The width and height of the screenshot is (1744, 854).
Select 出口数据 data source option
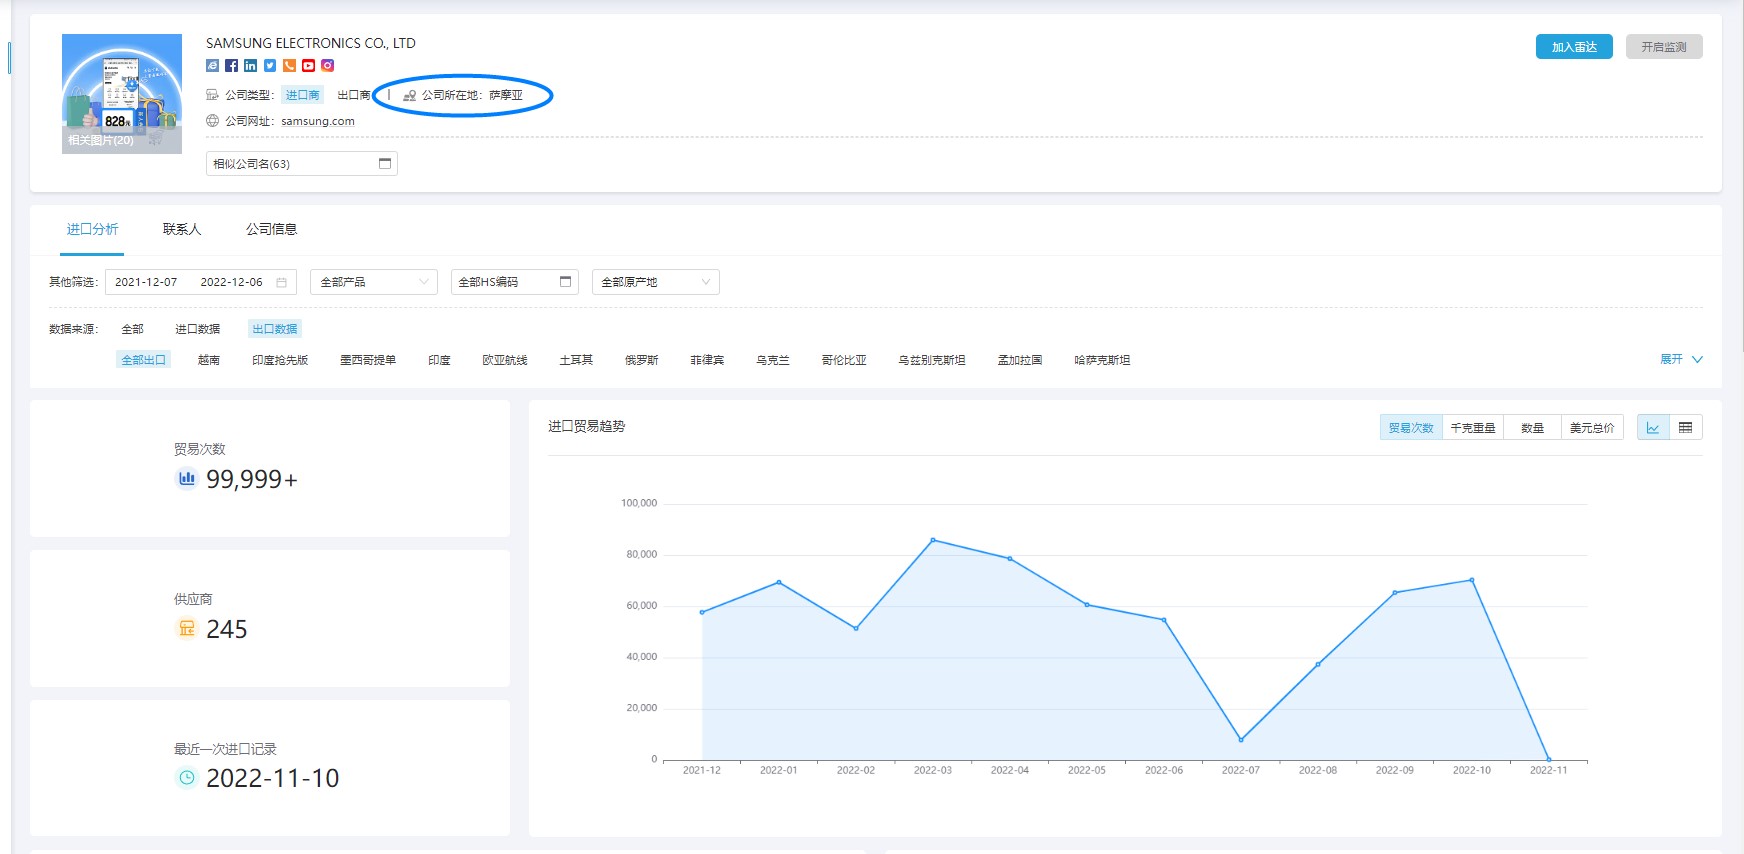tap(274, 329)
